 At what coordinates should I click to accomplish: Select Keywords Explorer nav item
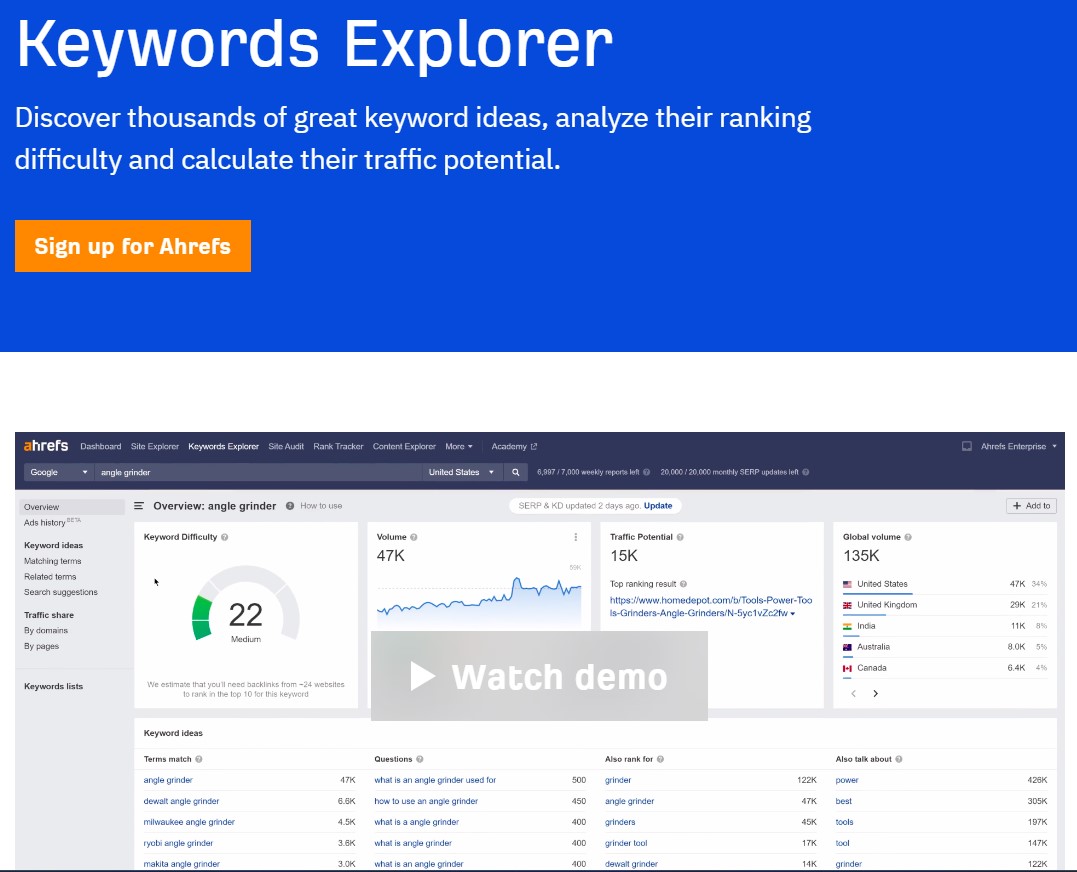pyautogui.click(x=223, y=446)
